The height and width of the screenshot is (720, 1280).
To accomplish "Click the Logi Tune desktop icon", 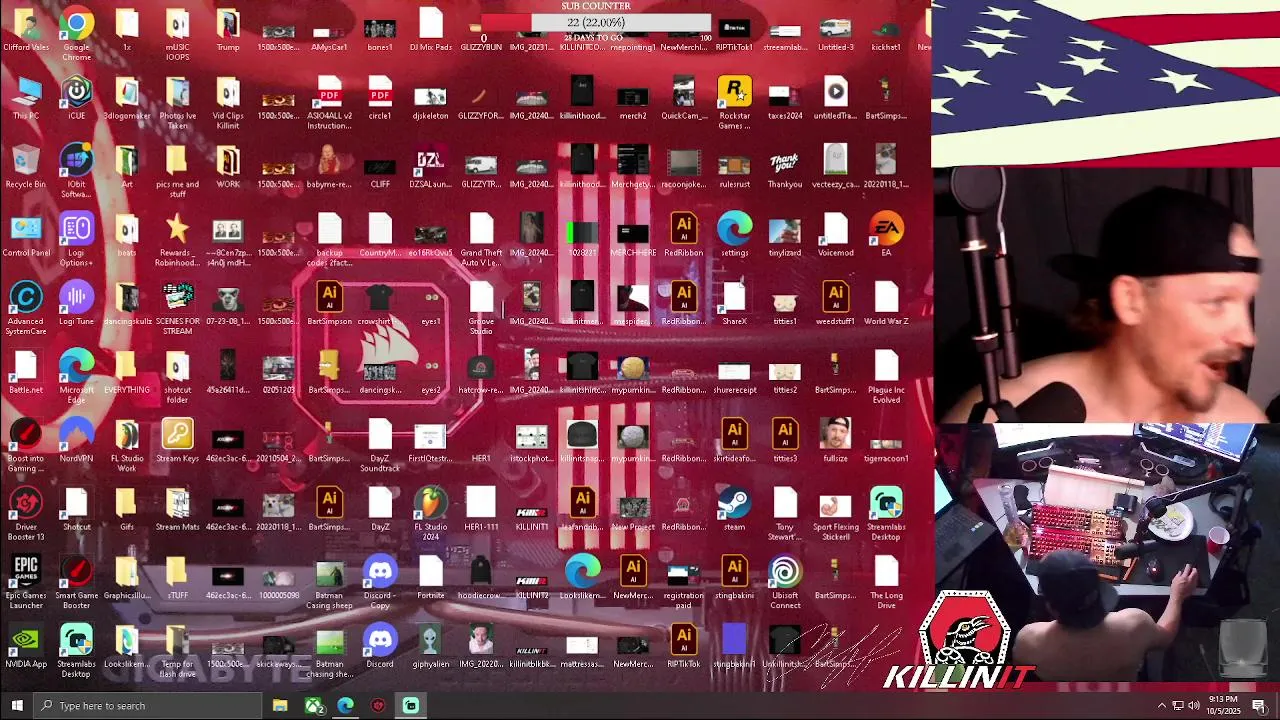I will [x=76, y=305].
